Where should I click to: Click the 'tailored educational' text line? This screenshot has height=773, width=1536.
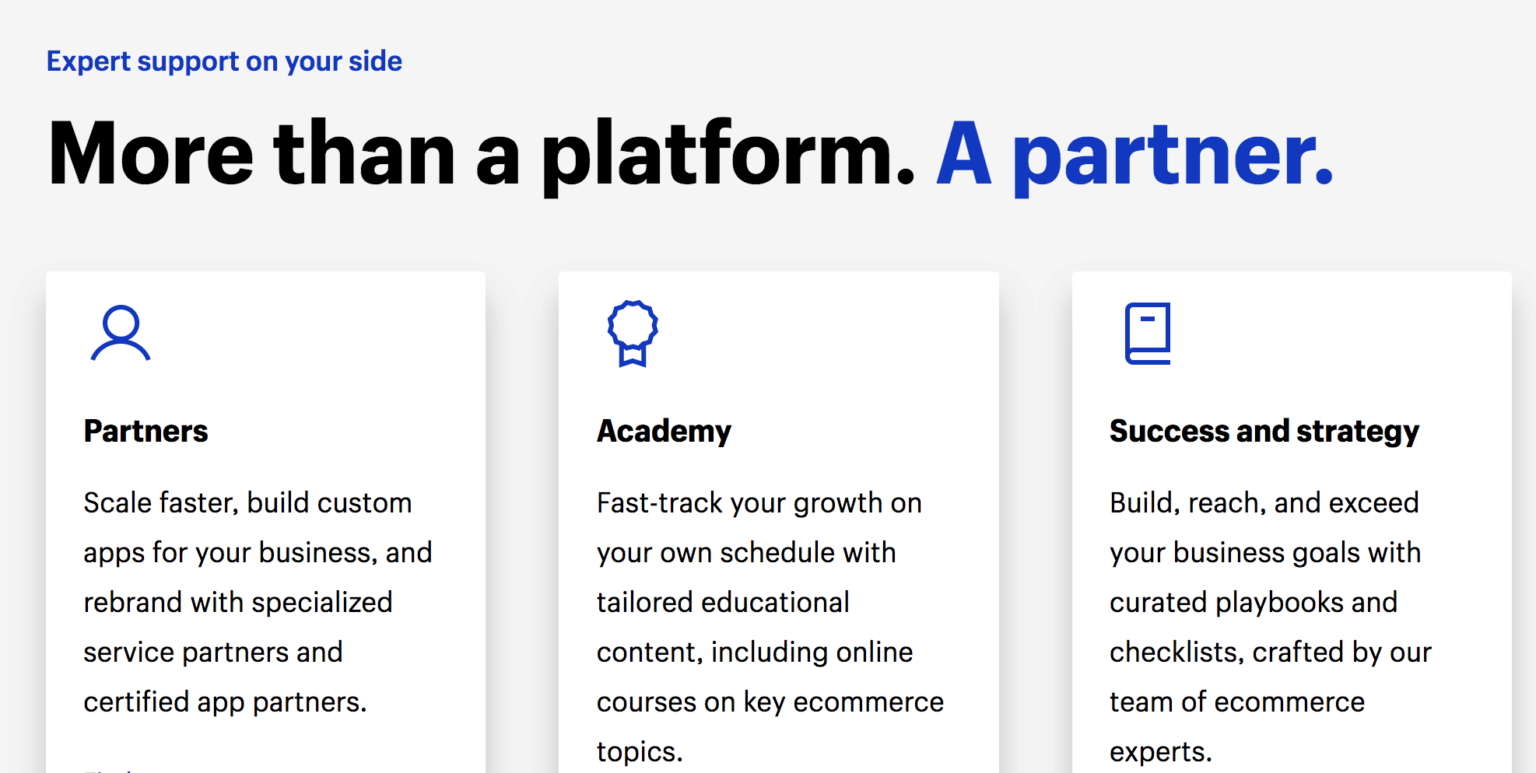click(723, 602)
